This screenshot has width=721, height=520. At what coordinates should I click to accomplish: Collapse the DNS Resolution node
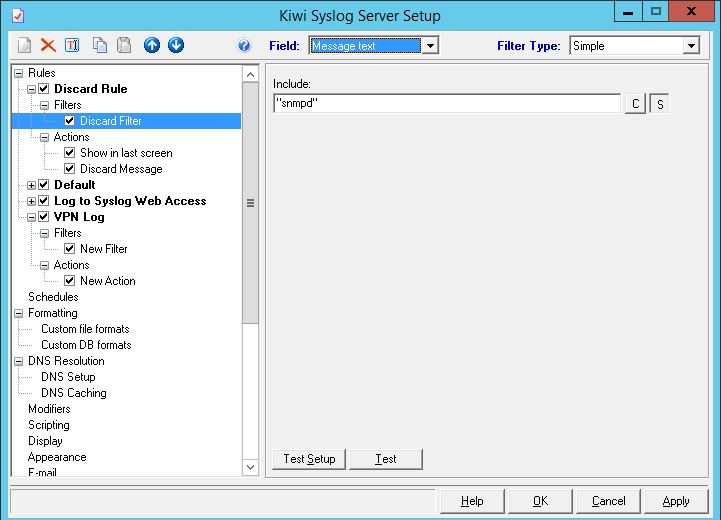18,361
